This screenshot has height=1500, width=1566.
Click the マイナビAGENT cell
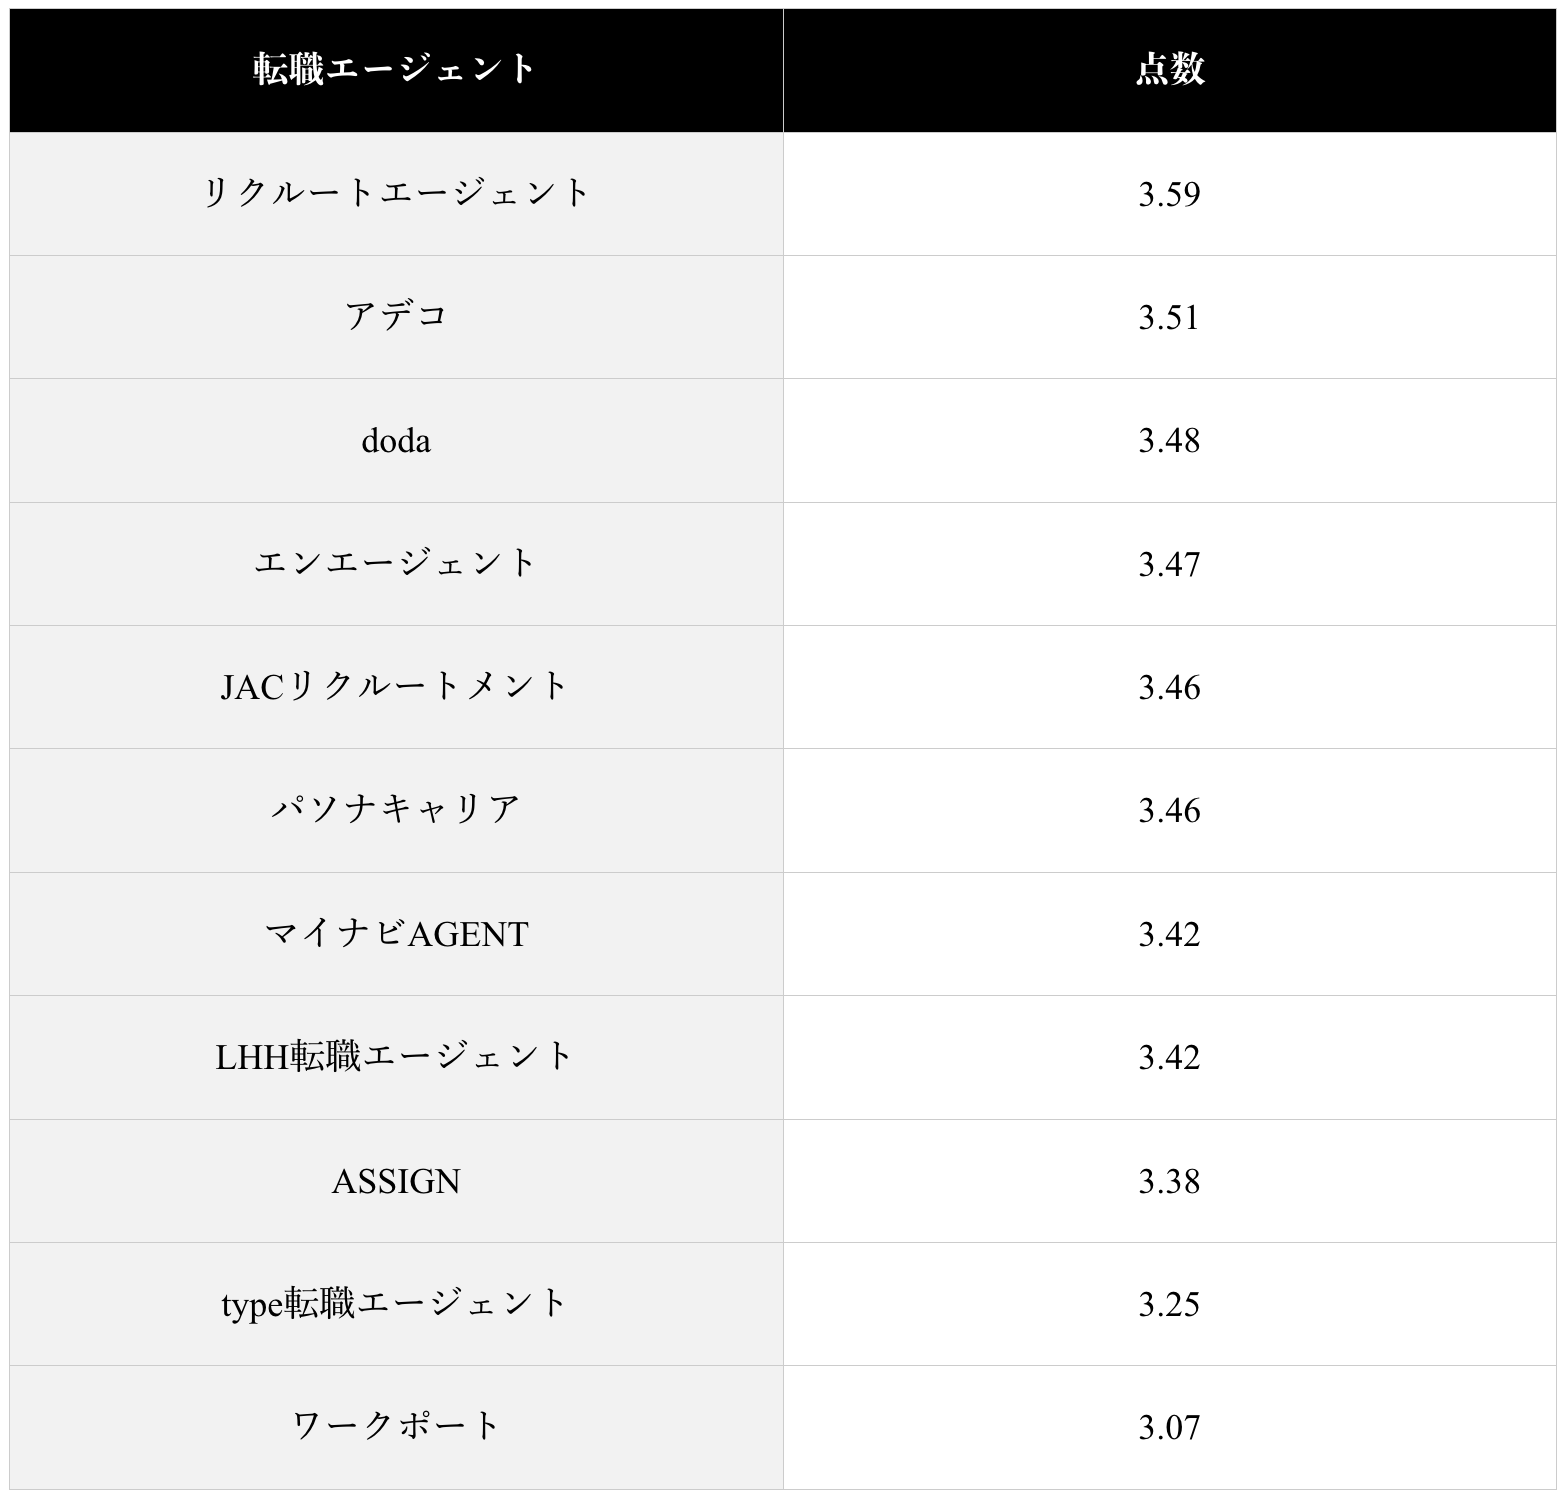[396, 934]
